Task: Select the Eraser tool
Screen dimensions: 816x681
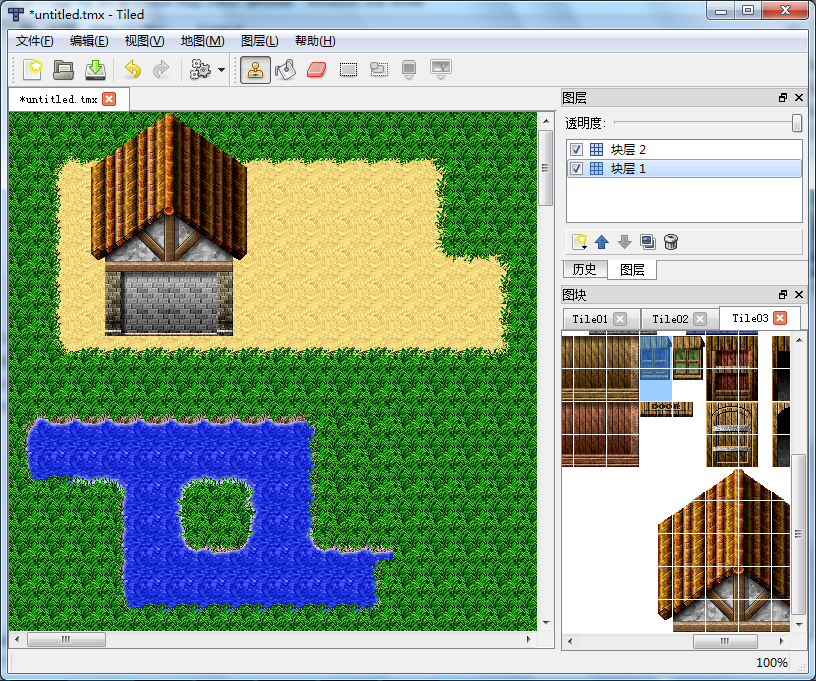Action: (316, 70)
